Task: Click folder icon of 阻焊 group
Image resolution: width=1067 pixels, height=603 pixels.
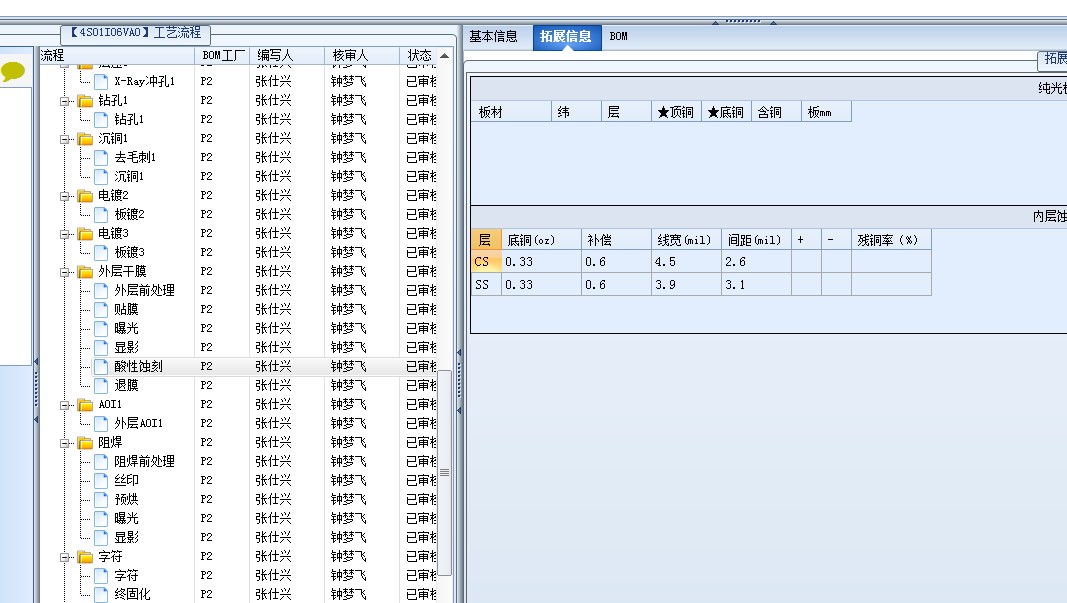Action: coord(85,443)
